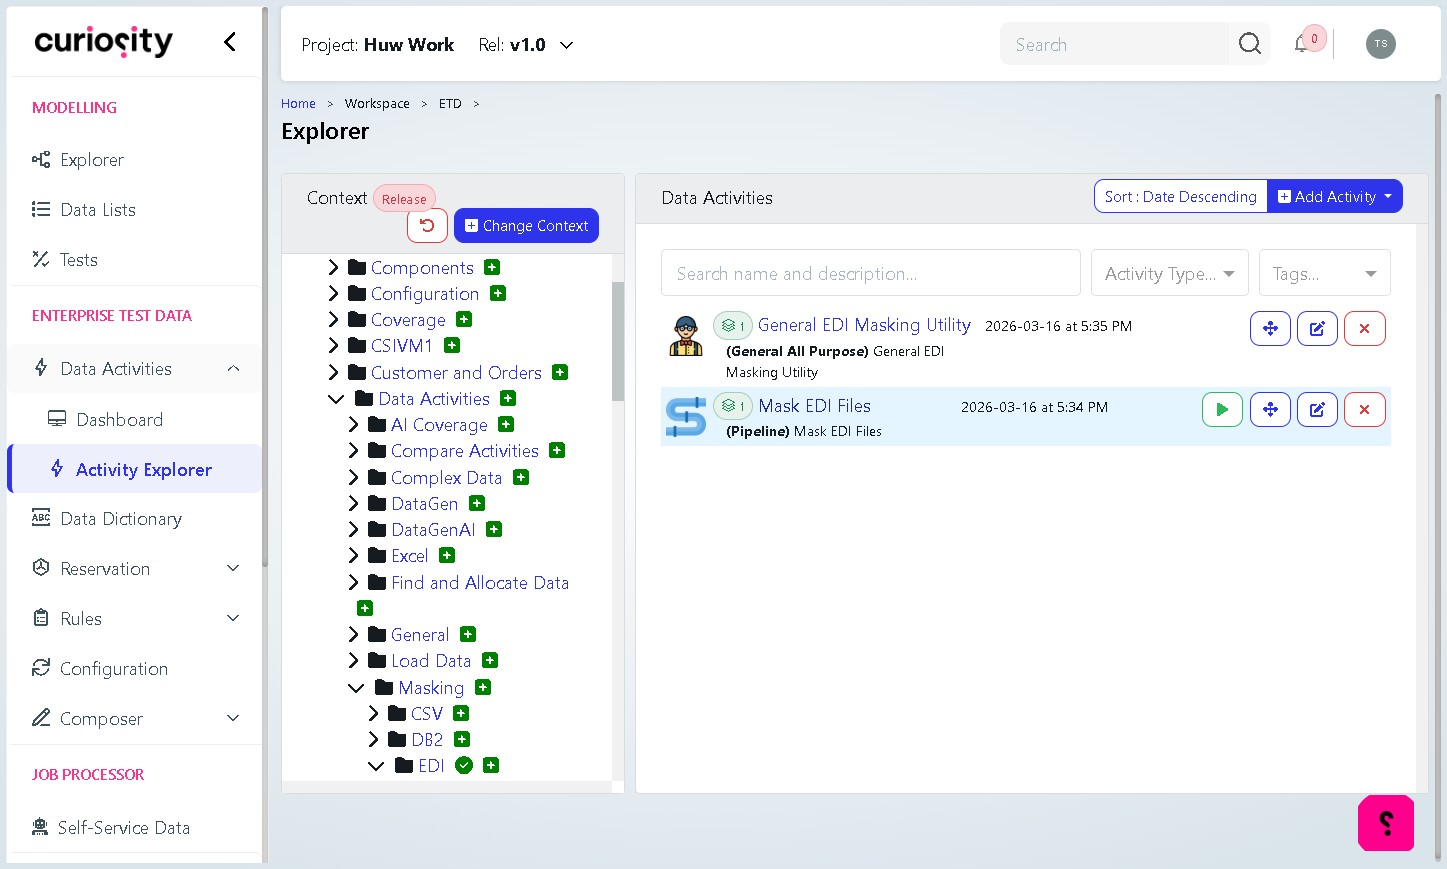Collapse the Masking folder

[356, 688]
